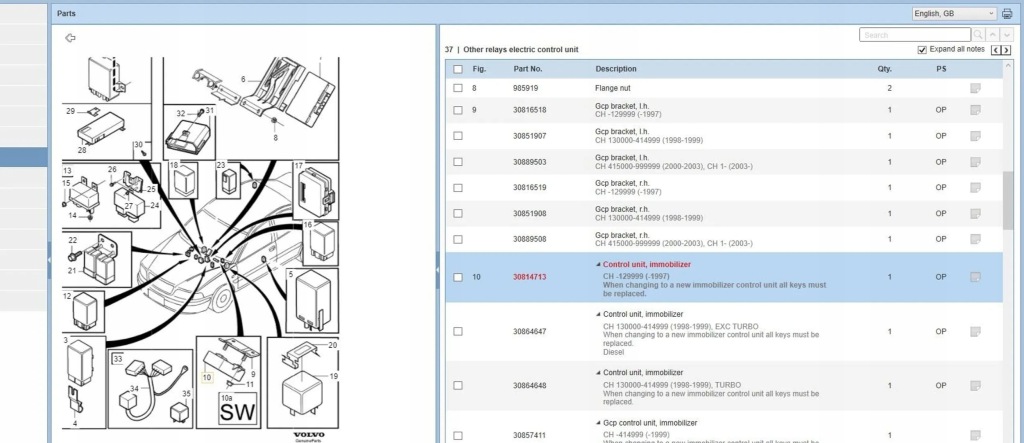Collapse notes for red Control unit, immobilizer
This screenshot has width=1024, height=443.
tap(598, 265)
